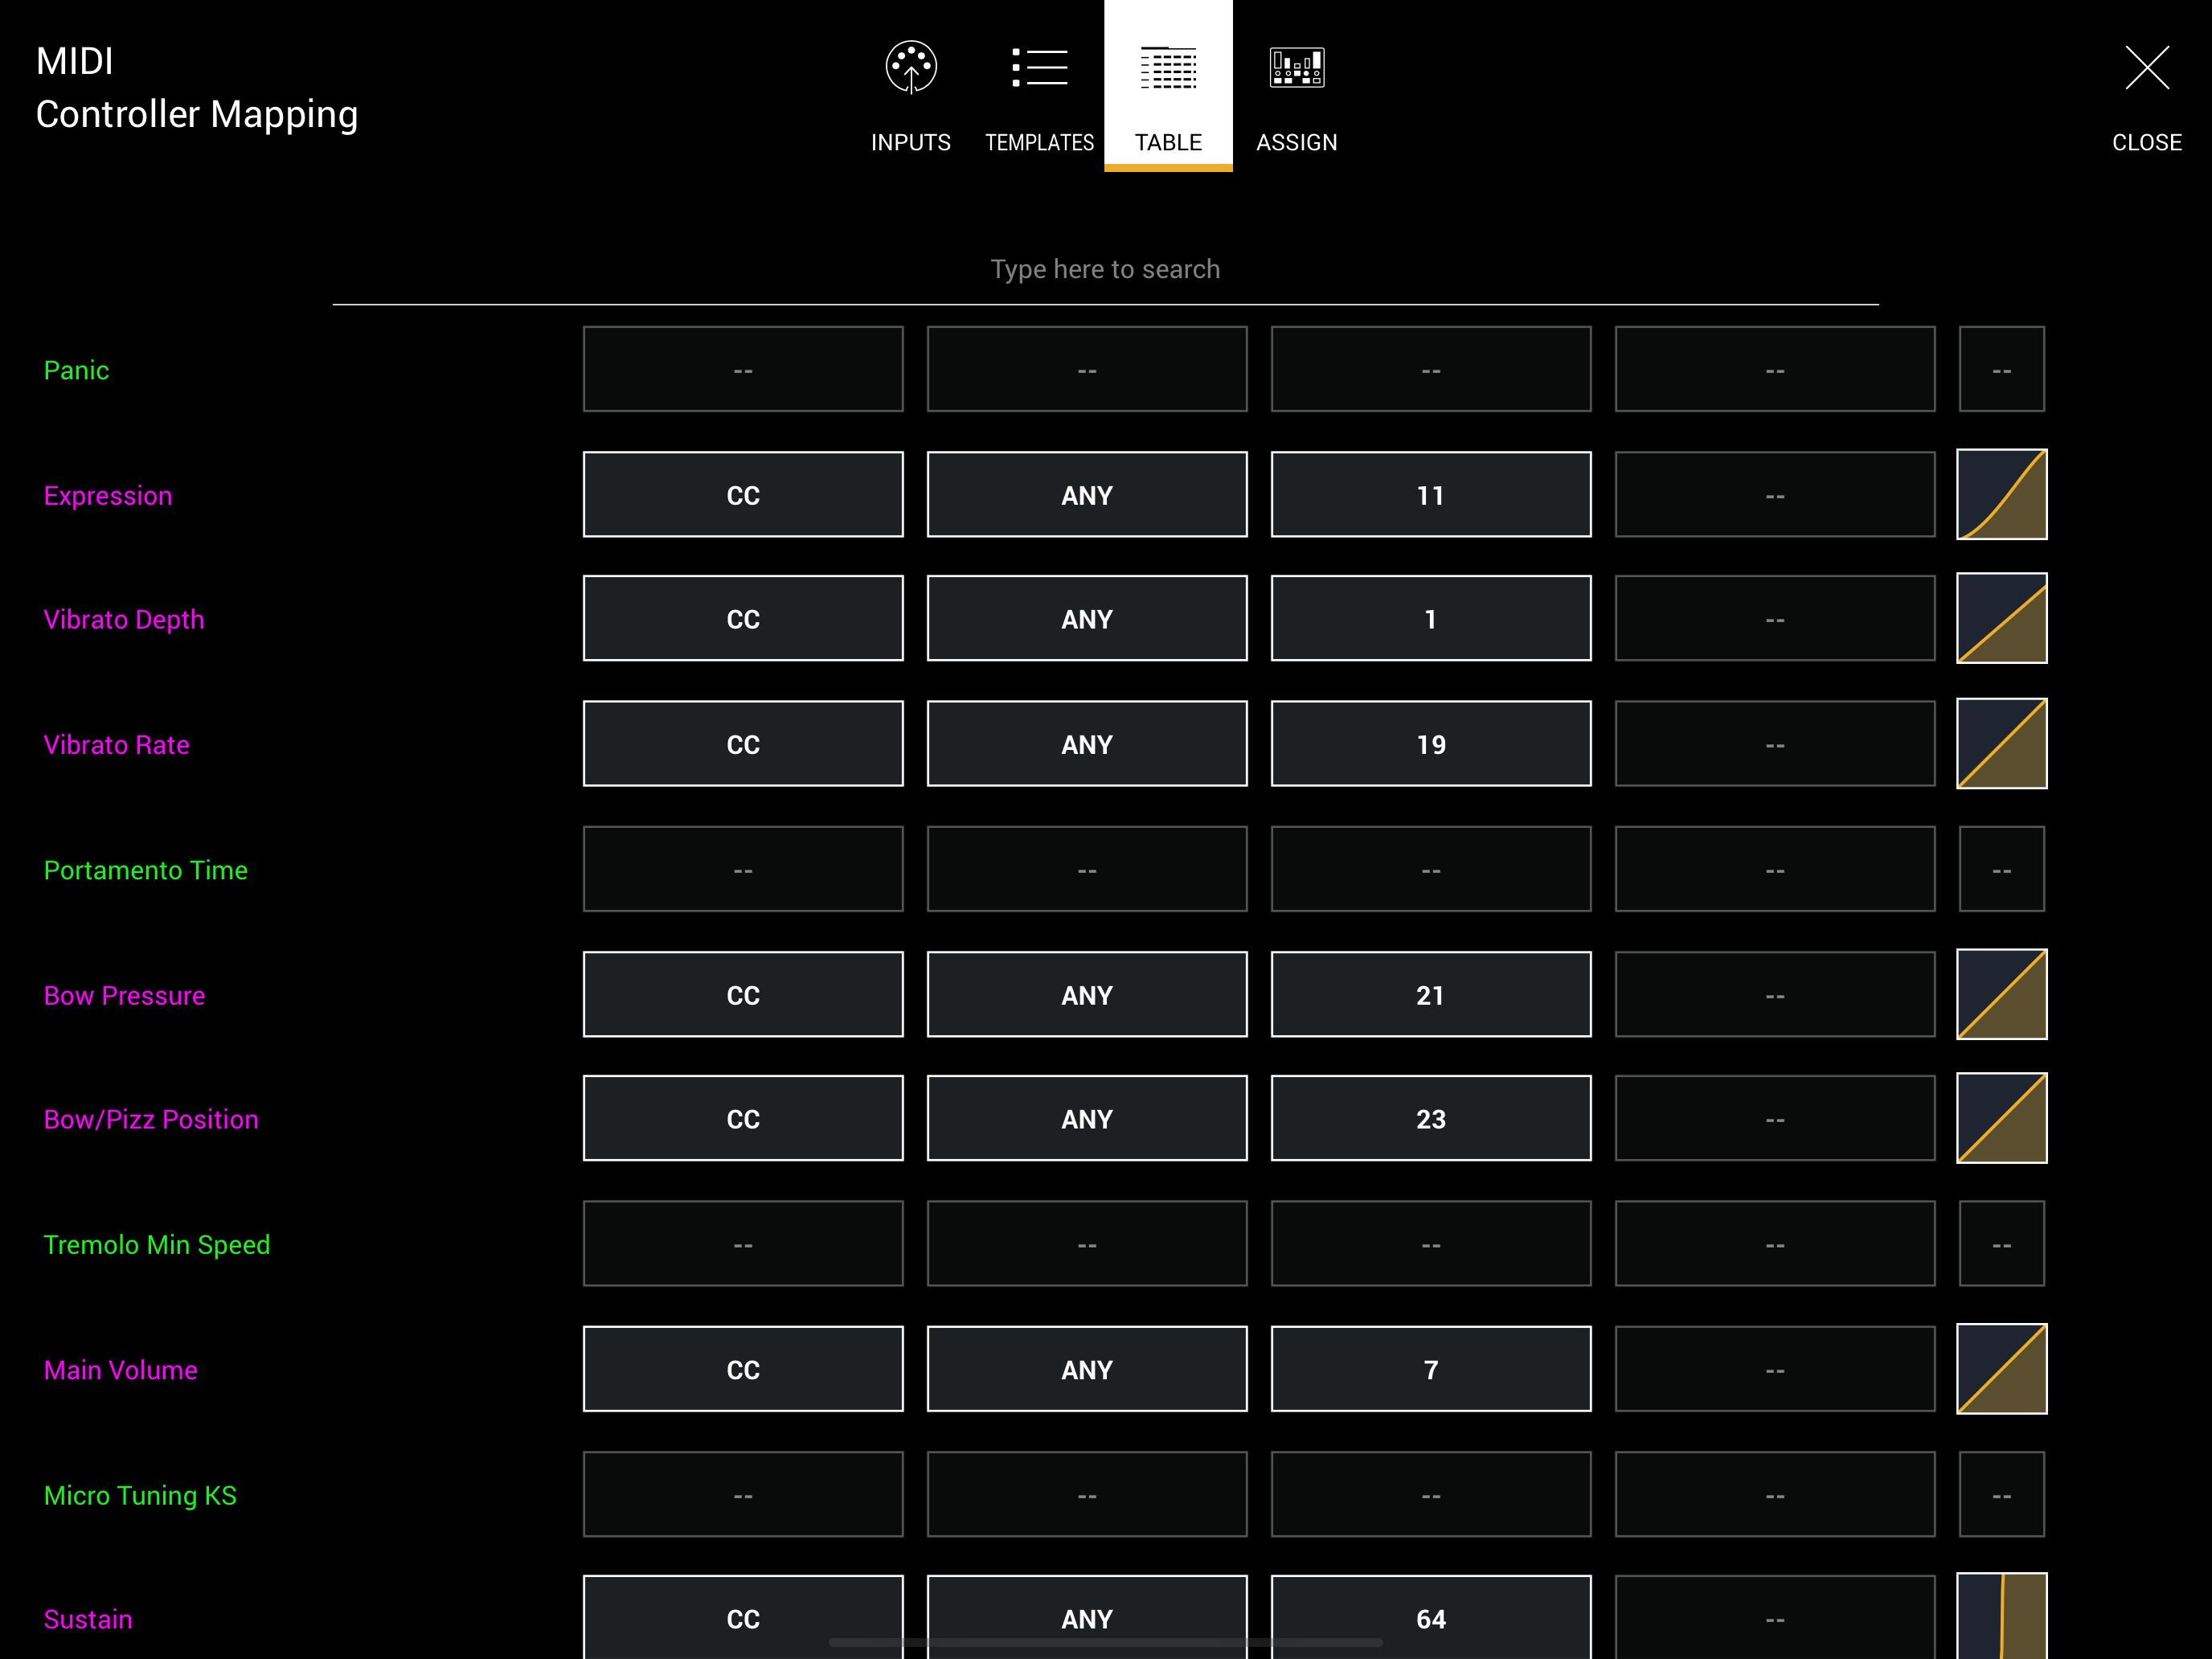
Task: Select the Sustain CC type cell
Action: (x=743, y=1617)
